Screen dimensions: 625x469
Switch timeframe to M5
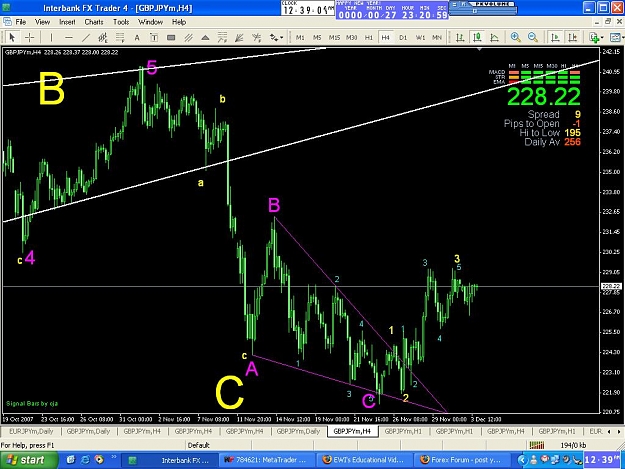(317, 37)
